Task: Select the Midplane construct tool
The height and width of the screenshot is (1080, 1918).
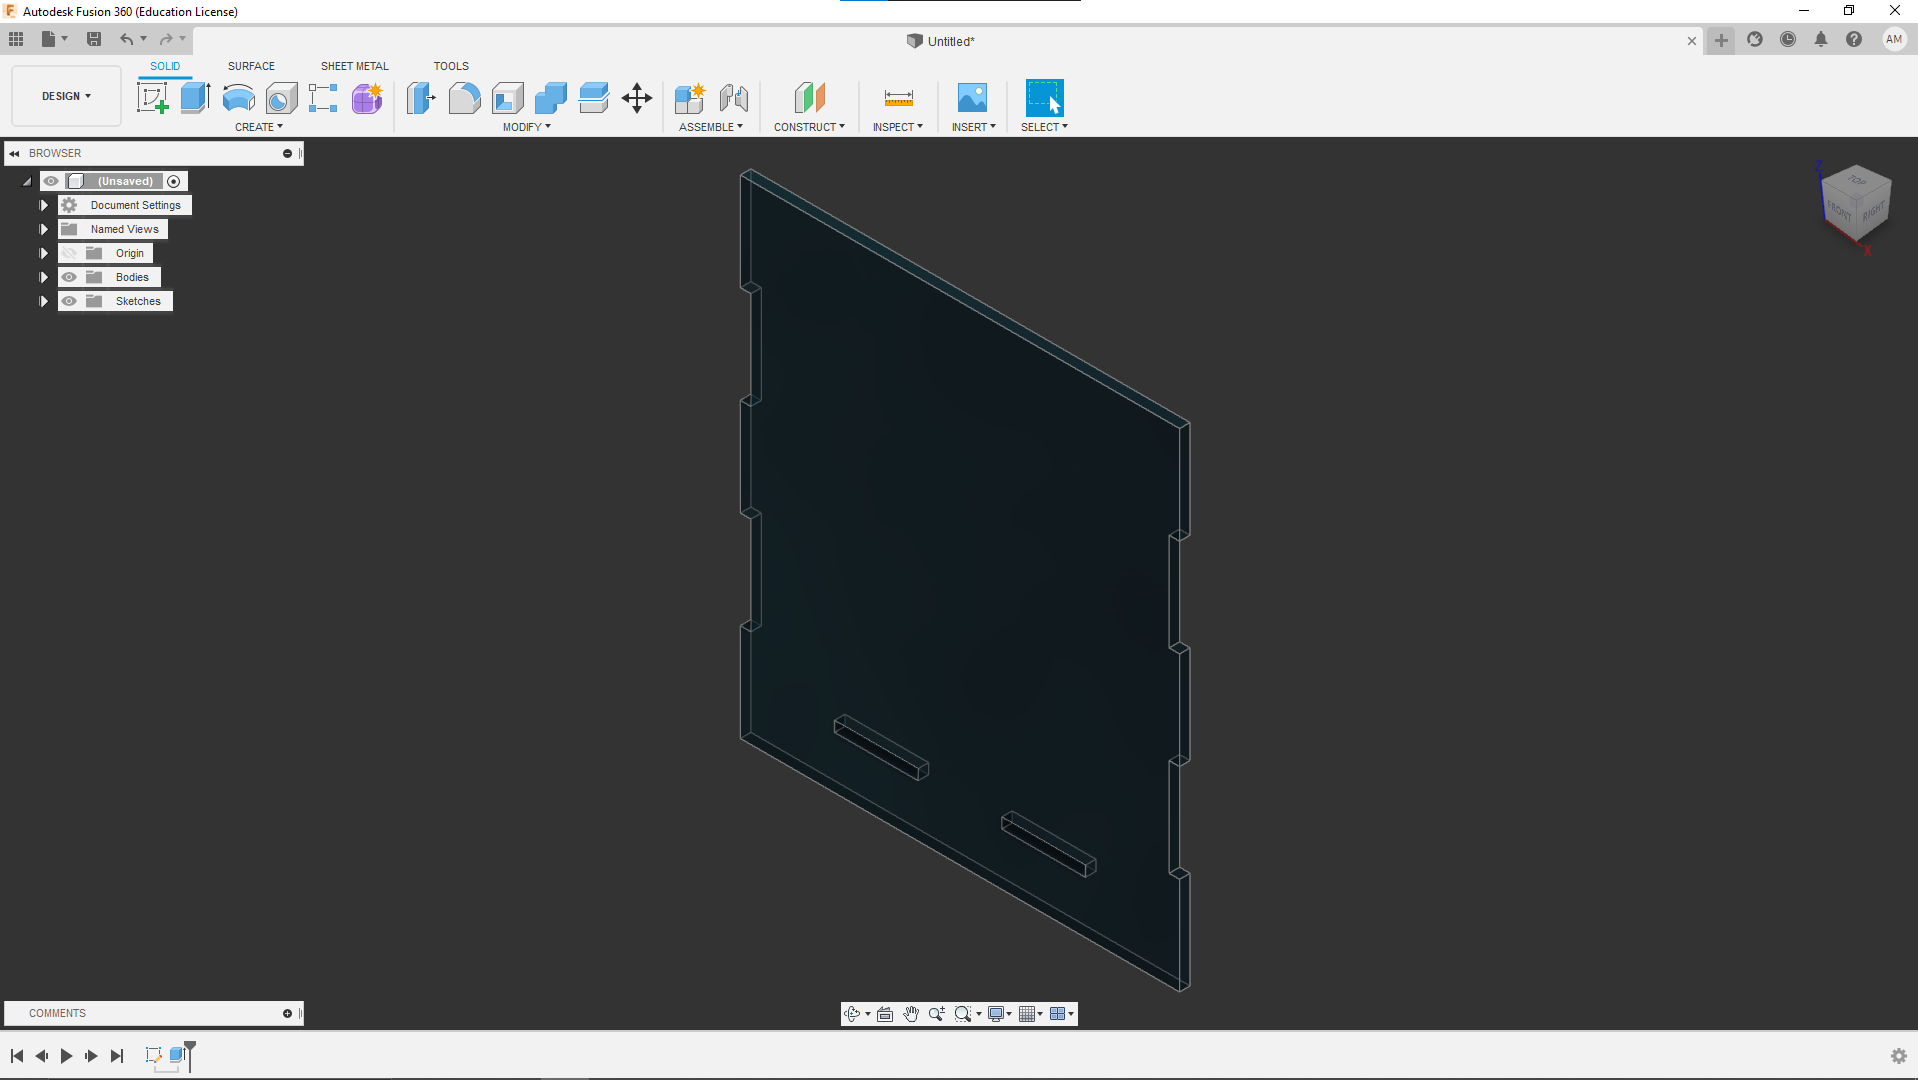Action: (x=809, y=98)
